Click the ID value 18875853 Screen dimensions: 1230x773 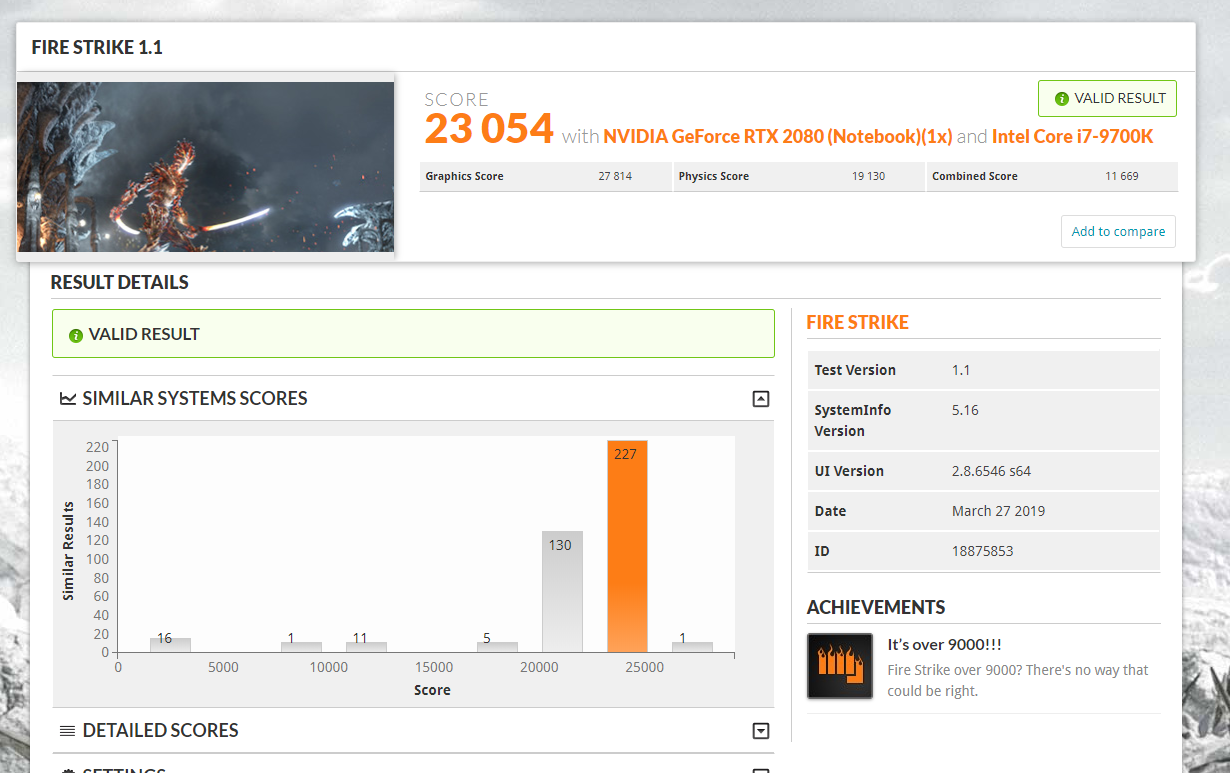(x=983, y=551)
